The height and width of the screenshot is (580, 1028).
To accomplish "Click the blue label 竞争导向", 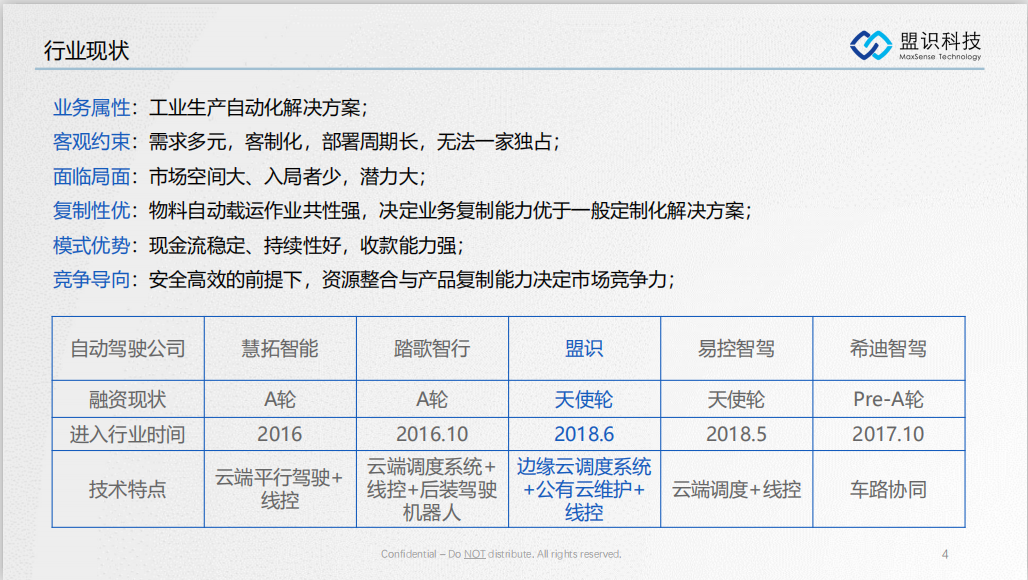I will click(92, 279).
